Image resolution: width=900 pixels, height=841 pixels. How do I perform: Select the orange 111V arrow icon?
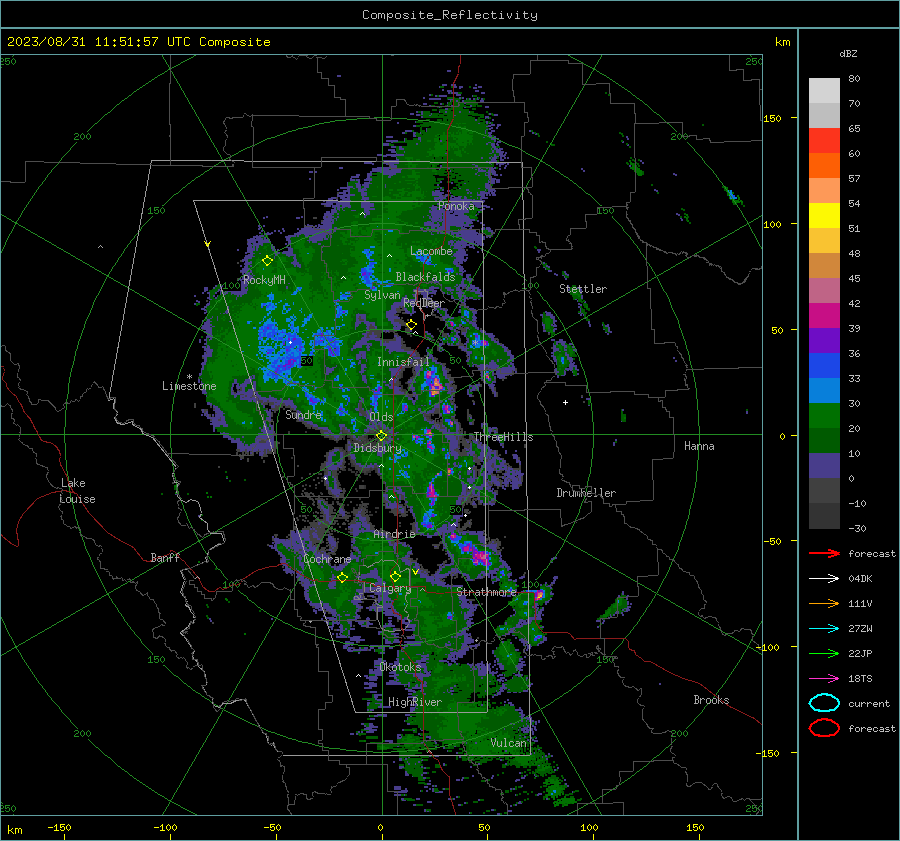pos(824,603)
